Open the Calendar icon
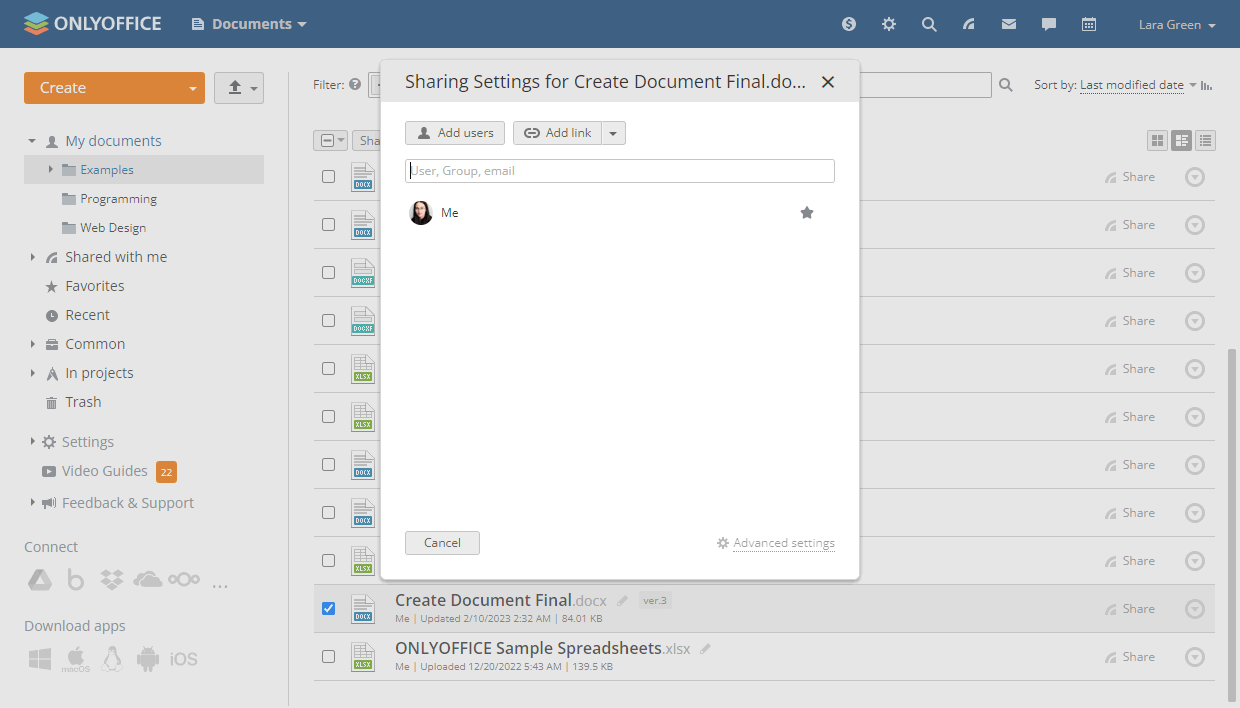The image size is (1240, 708). click(x=1088, y=23)
